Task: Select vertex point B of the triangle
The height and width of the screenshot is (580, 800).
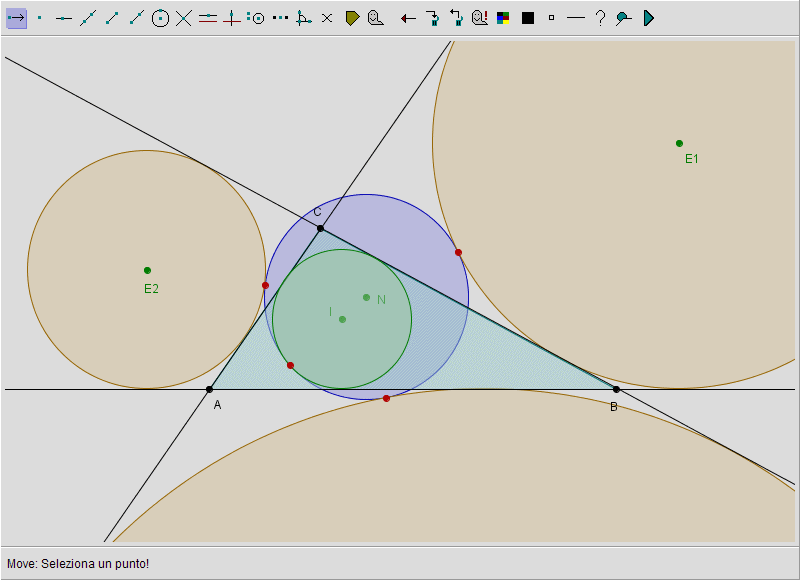Action: pos(616,389)
